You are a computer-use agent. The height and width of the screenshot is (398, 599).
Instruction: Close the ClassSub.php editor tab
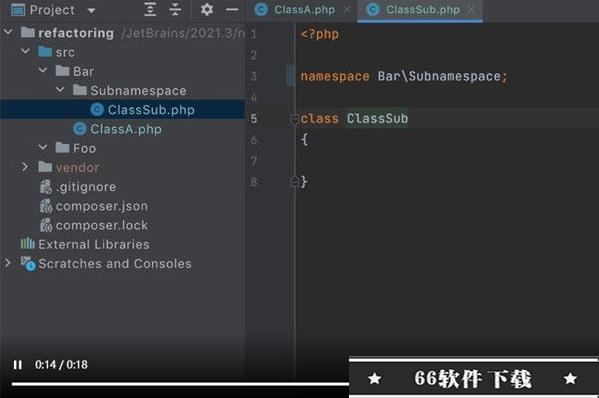click(472, 10)
